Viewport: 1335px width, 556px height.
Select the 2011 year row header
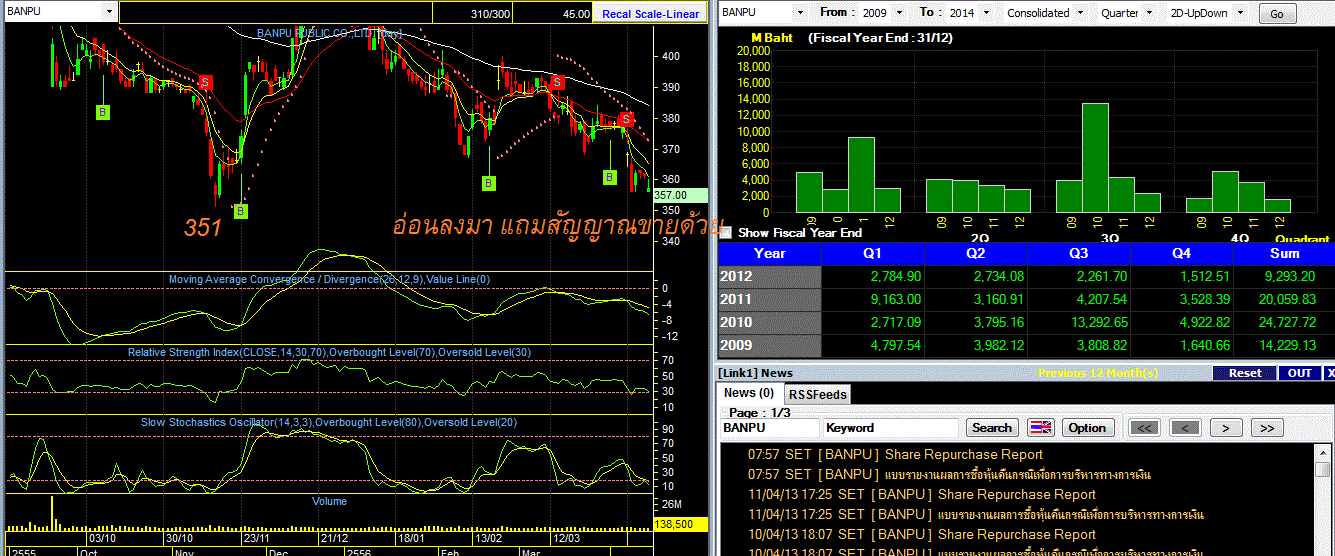coord(768,299)
